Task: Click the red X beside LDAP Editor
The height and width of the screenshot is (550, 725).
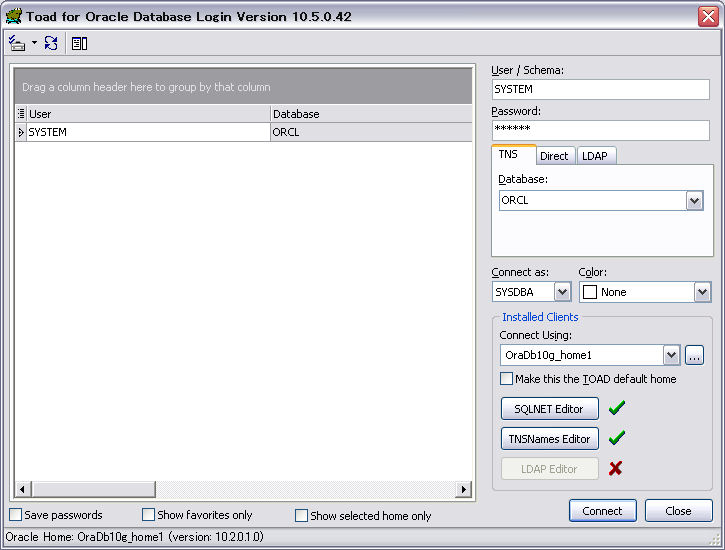Action: click(615, 468)
